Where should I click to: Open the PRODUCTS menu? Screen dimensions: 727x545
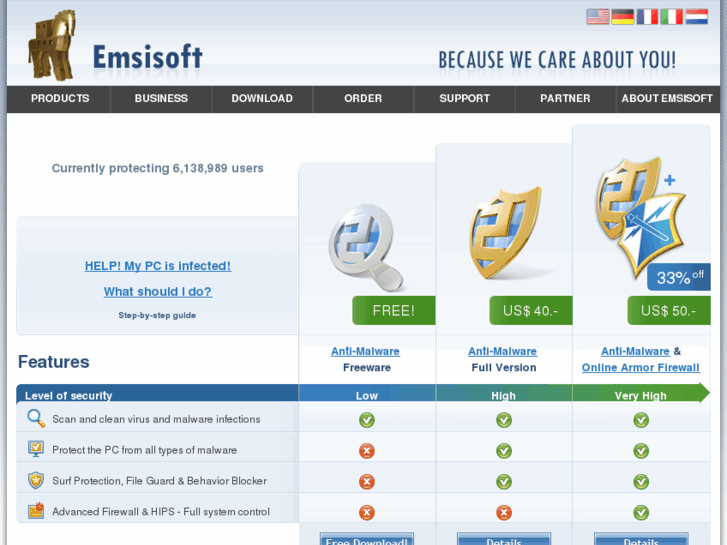(x=60, y=98)
